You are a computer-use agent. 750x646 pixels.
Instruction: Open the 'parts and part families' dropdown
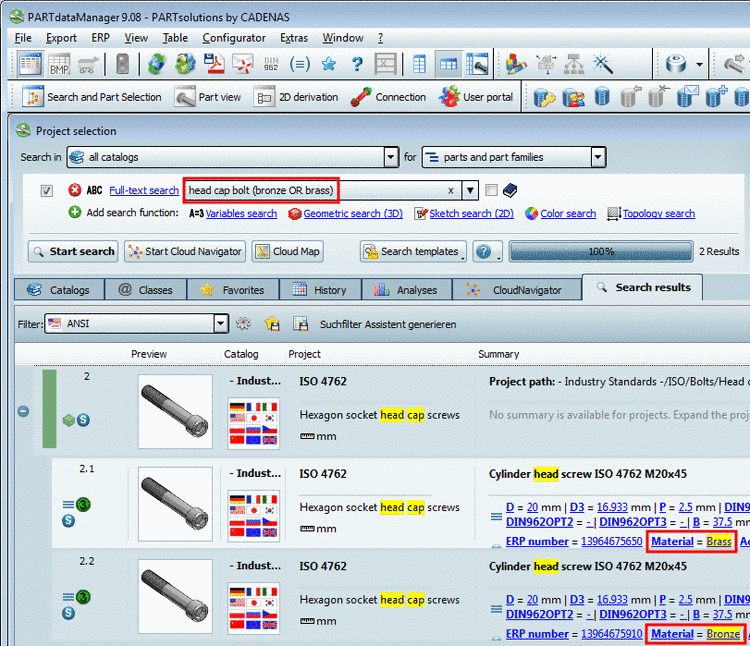pos(598,157)
